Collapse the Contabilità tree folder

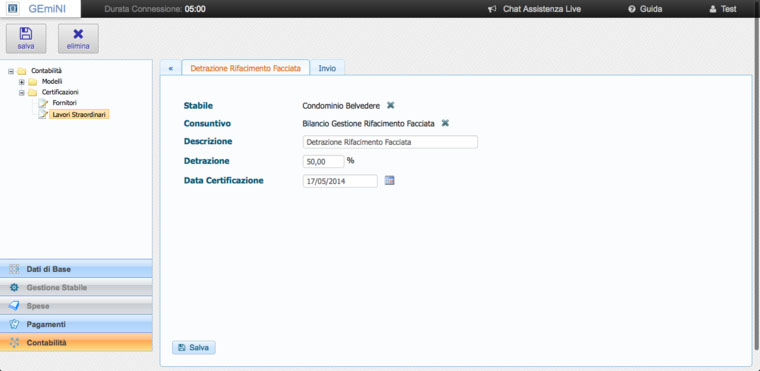[11, 71]
